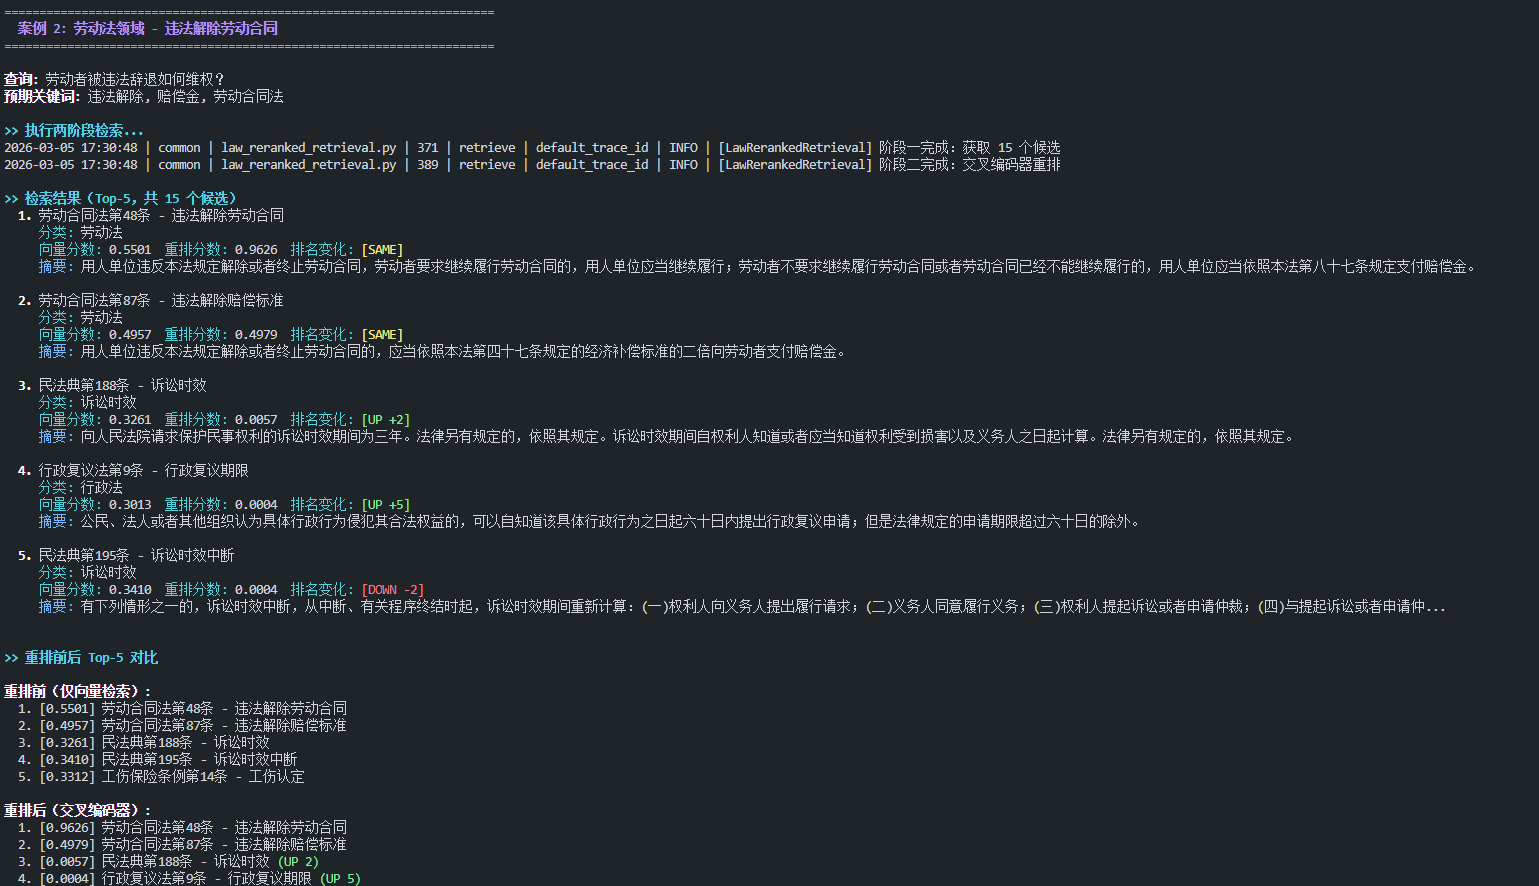Click result 2 title '劳动合同法第87条 - 违法解除赔偿标准'
The width and height of the screenshot is (1539, 886).
(x=161, y=300)
